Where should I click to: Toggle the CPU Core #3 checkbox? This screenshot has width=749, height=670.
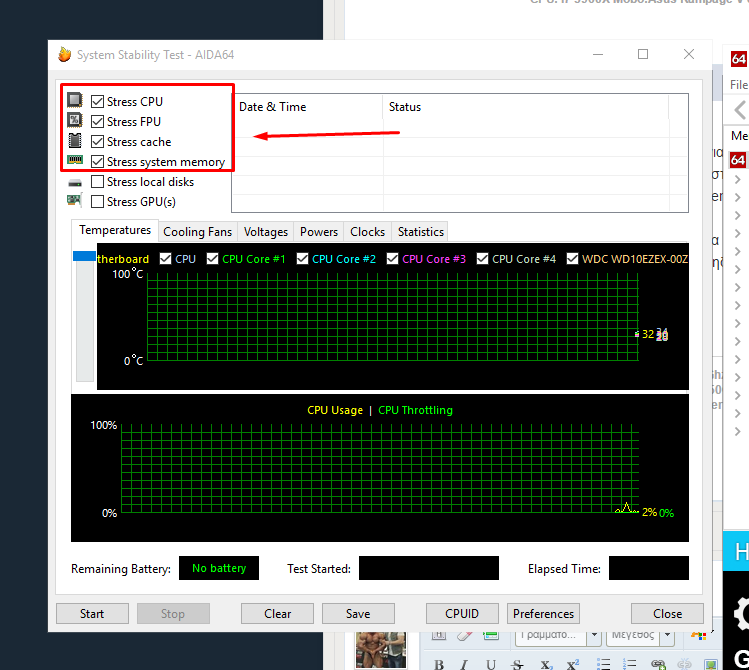(392, 258)
